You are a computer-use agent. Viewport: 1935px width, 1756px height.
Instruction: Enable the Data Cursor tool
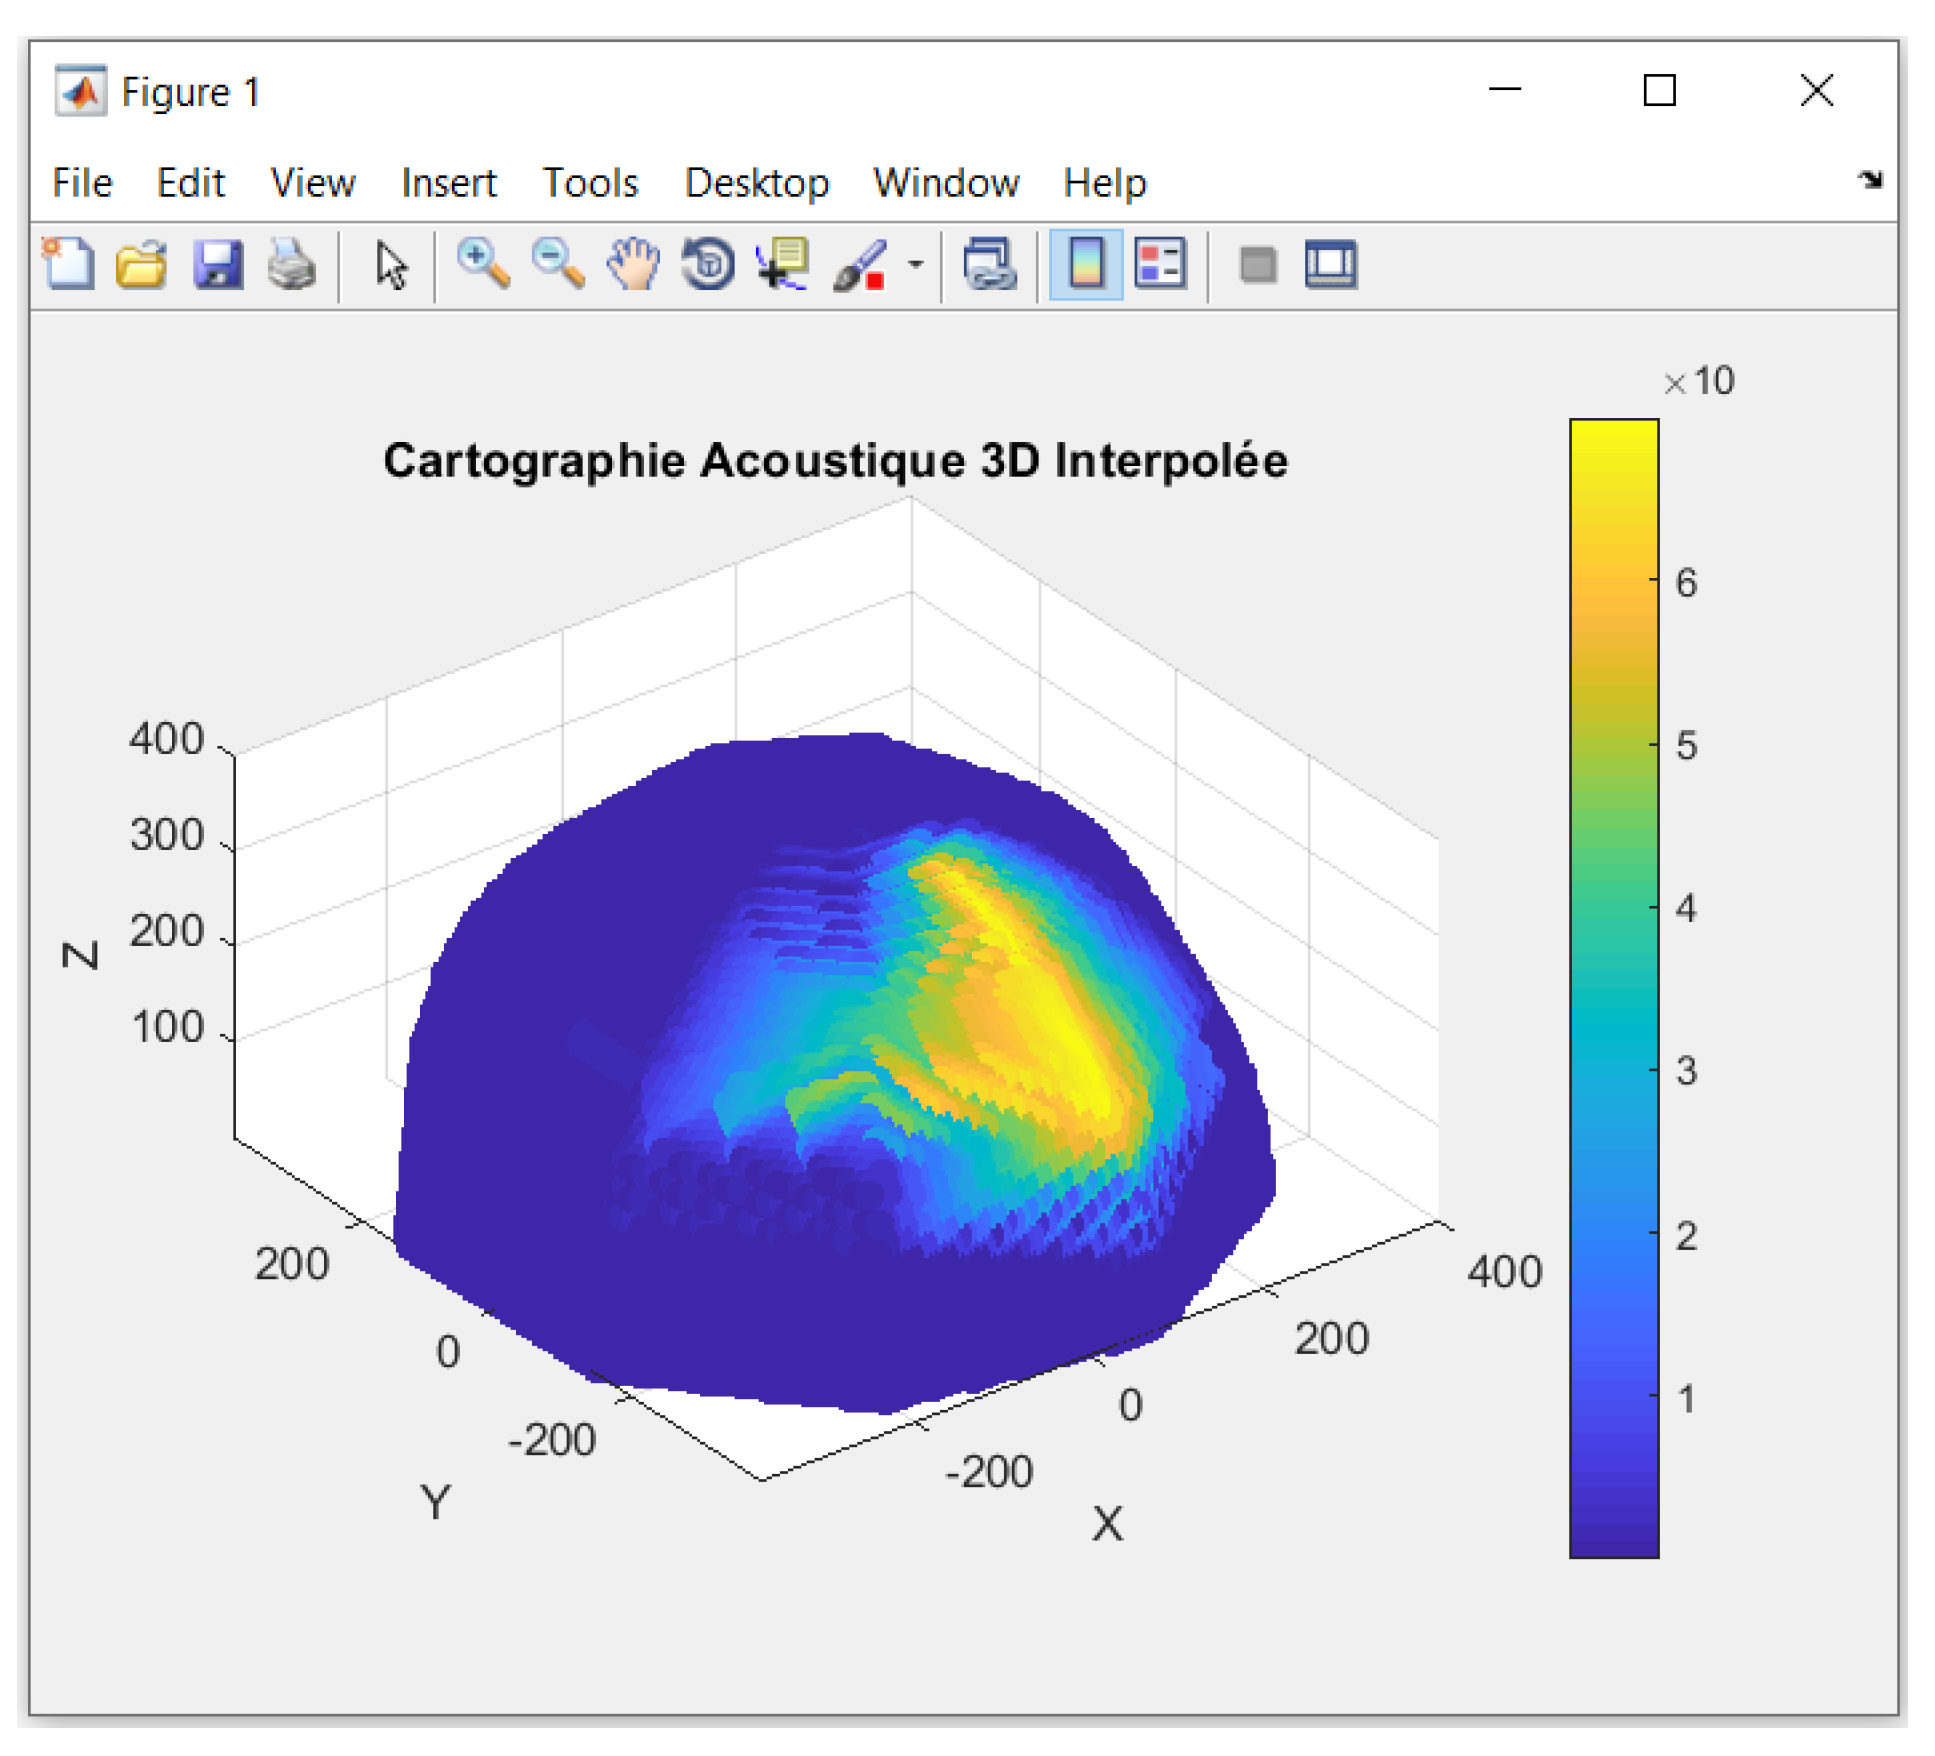point(783,265)
